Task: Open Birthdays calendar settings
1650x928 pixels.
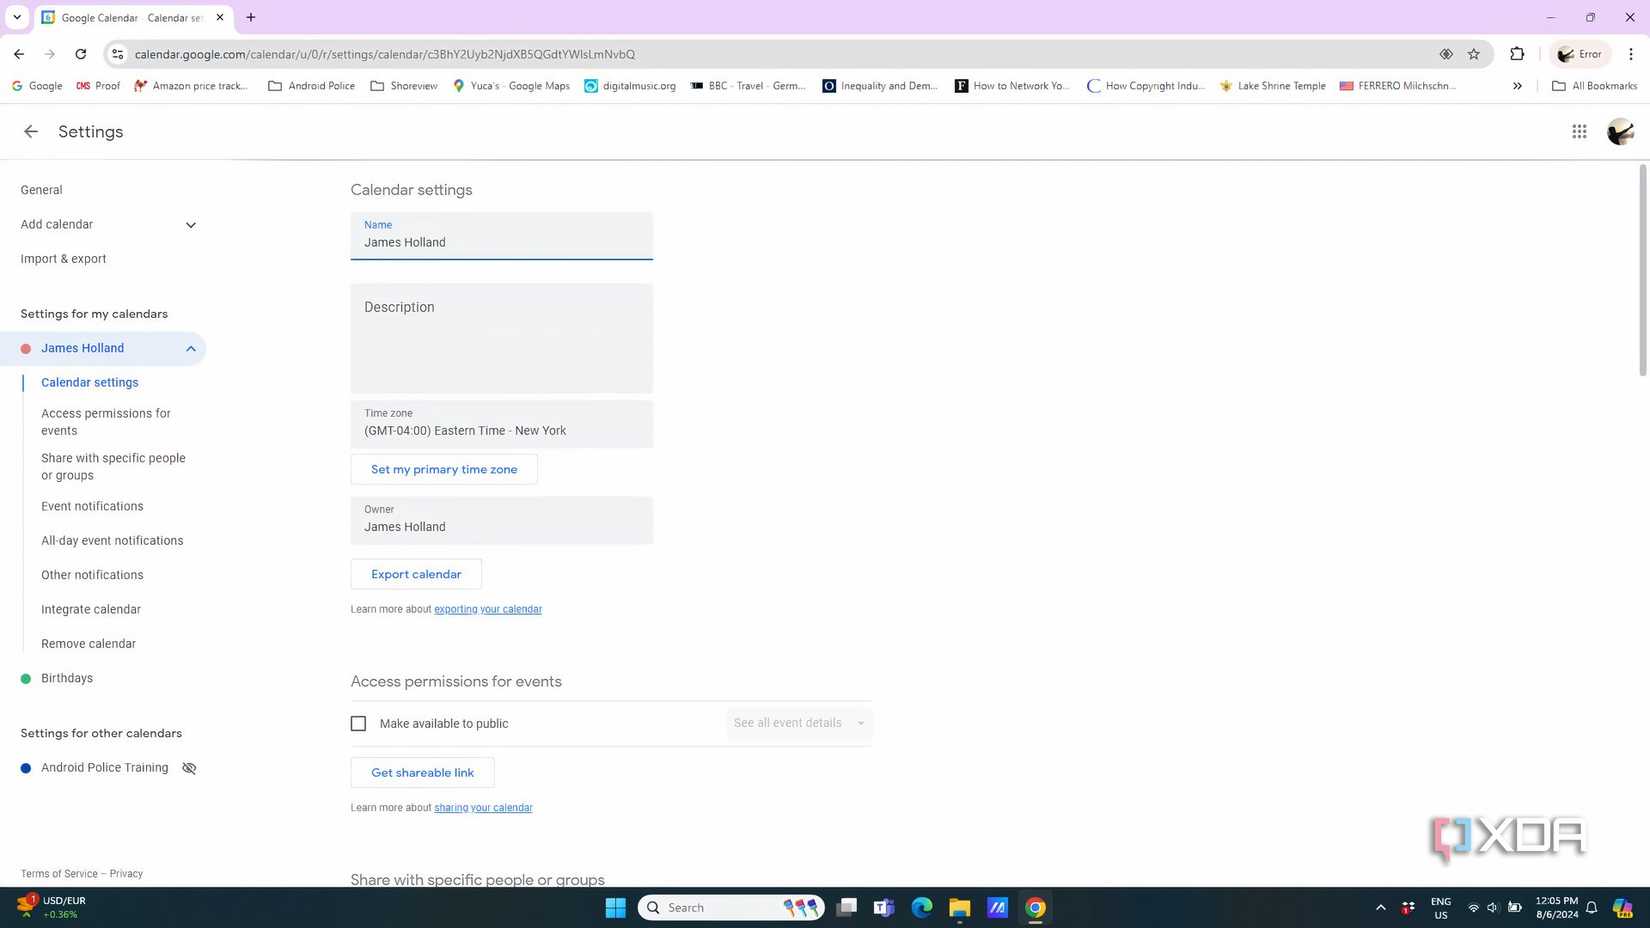Action: pyautogui.click(x=67, y=678)
